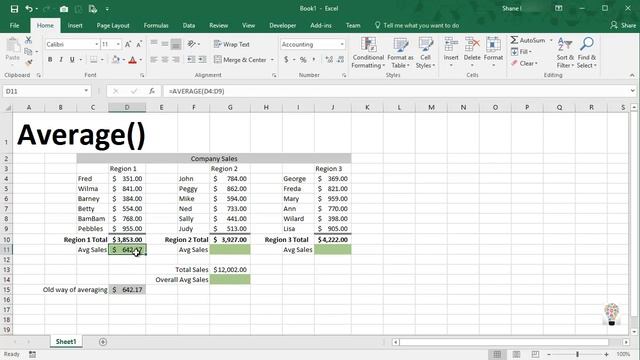Toggle Italic formatting
Screen dimensions: 640x360
coord(61,60)
